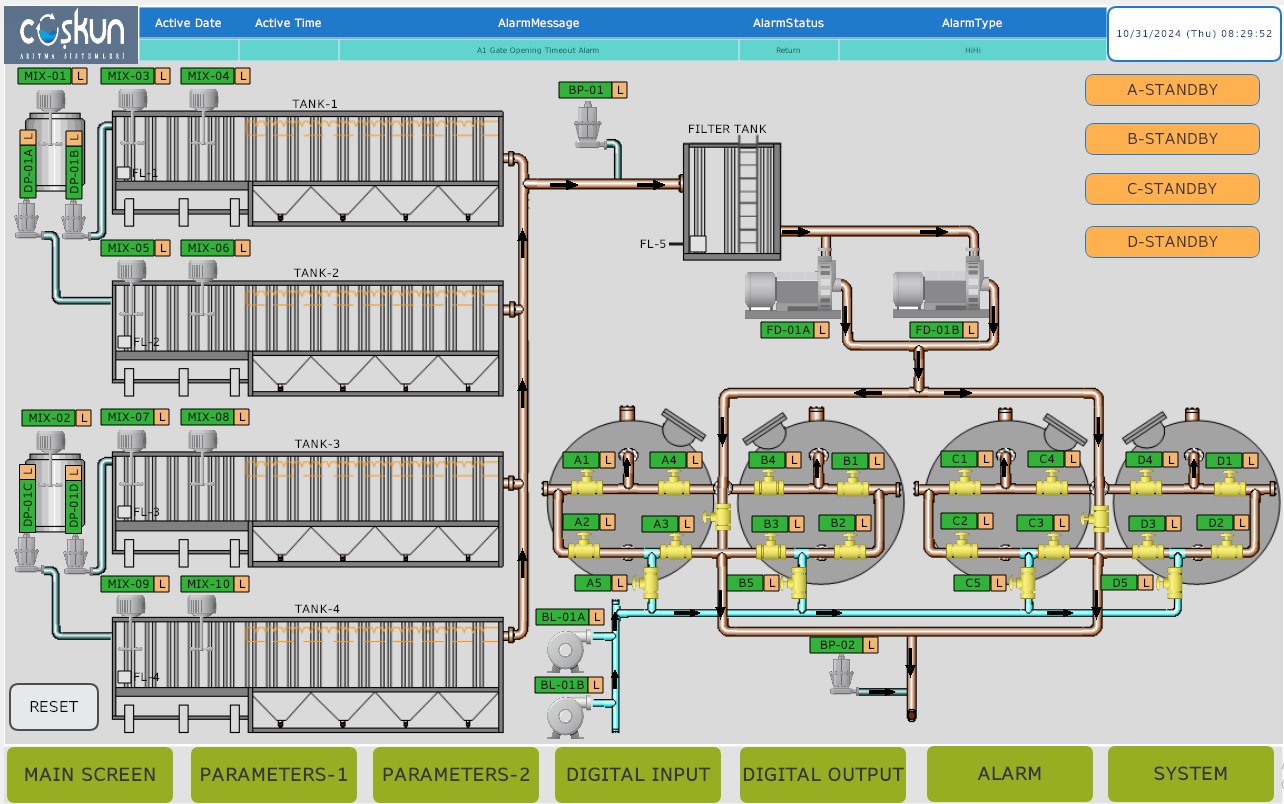
Task: Click the D-STANDBY status button
Action: pyautogui.click(x=1172, y=242)
